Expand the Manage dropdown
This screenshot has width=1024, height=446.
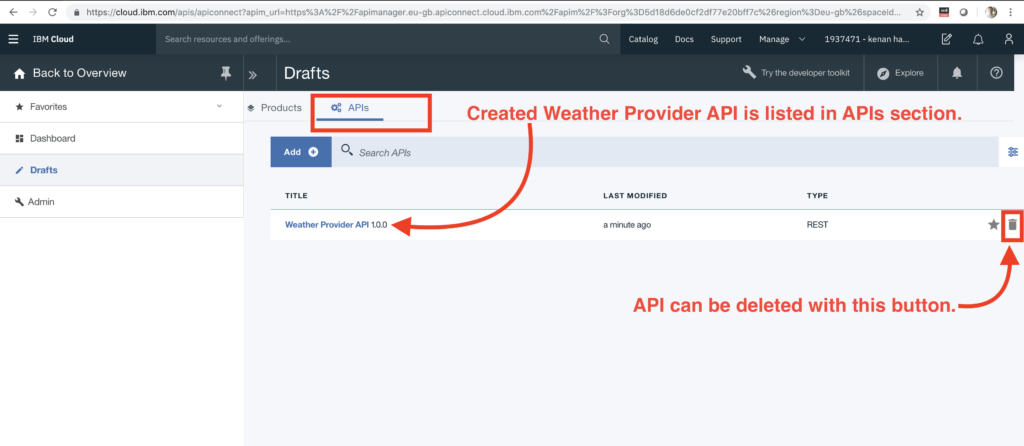(x=782, y=39)
